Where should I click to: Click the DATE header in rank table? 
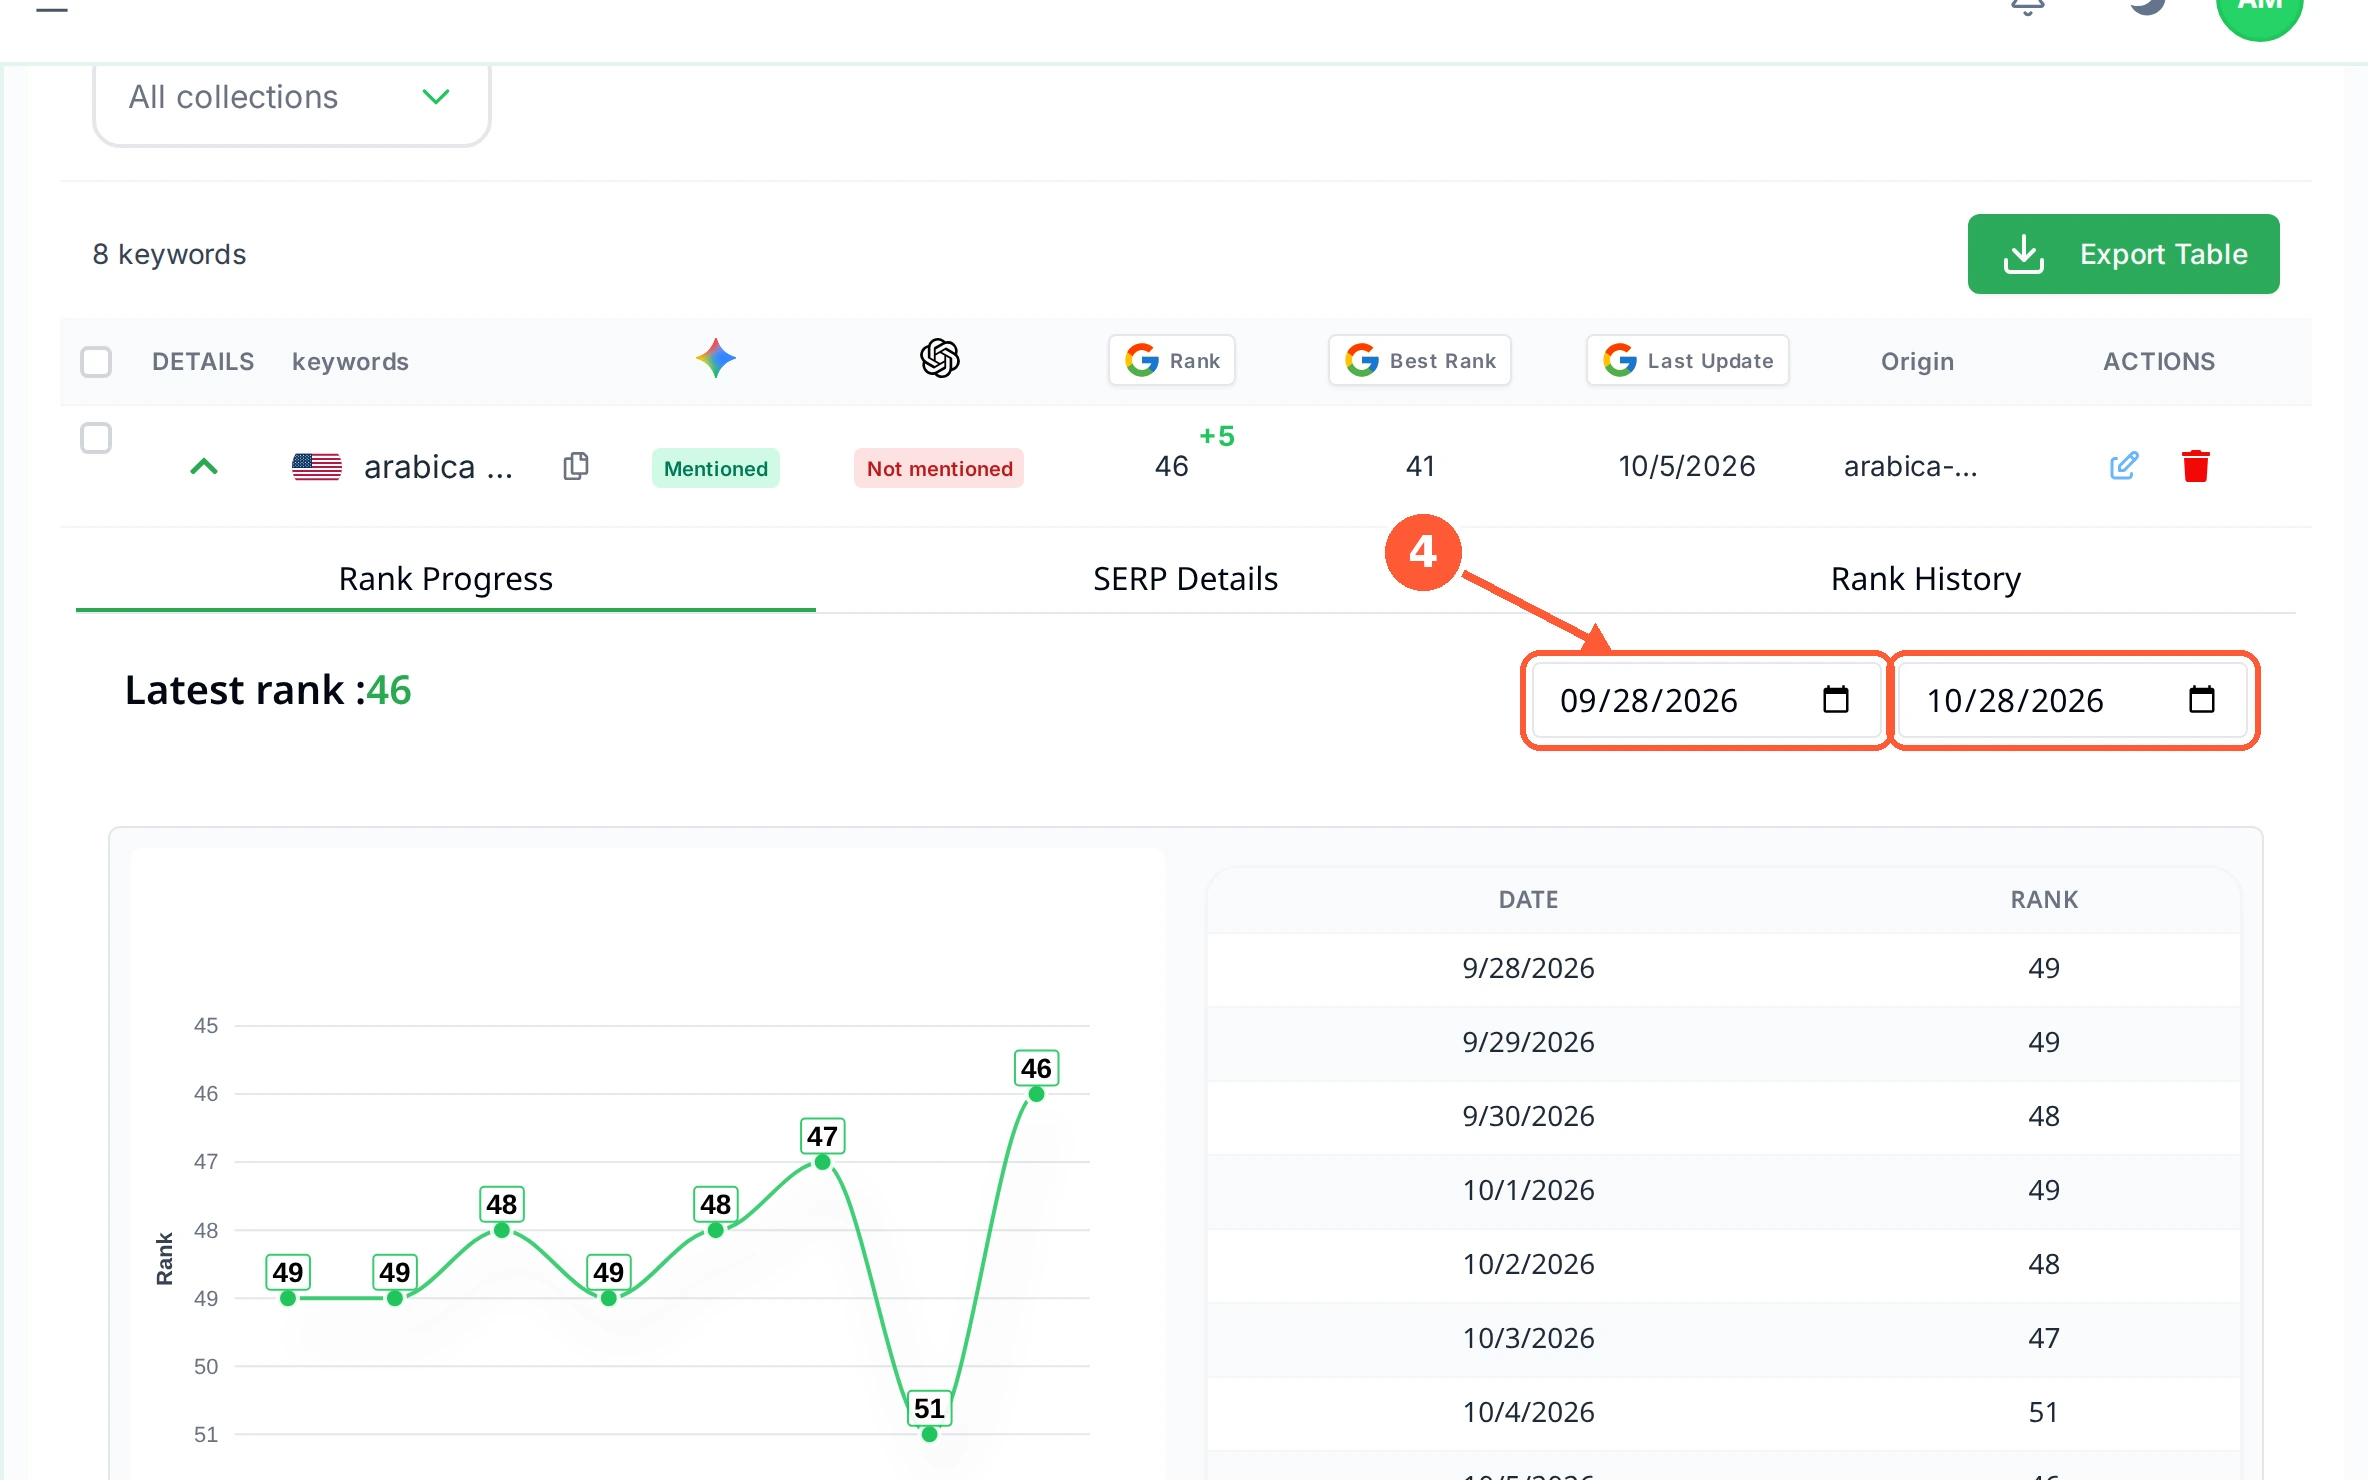point(1528,899)
